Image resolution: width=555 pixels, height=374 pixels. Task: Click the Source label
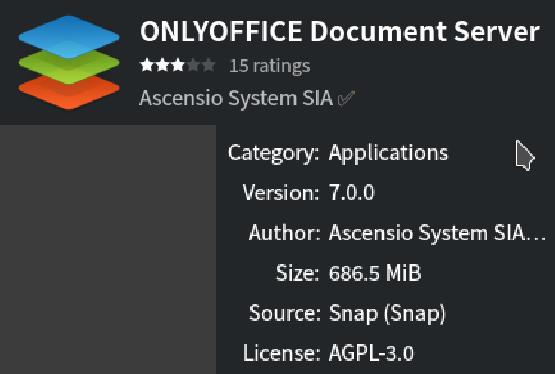(284, 313)
